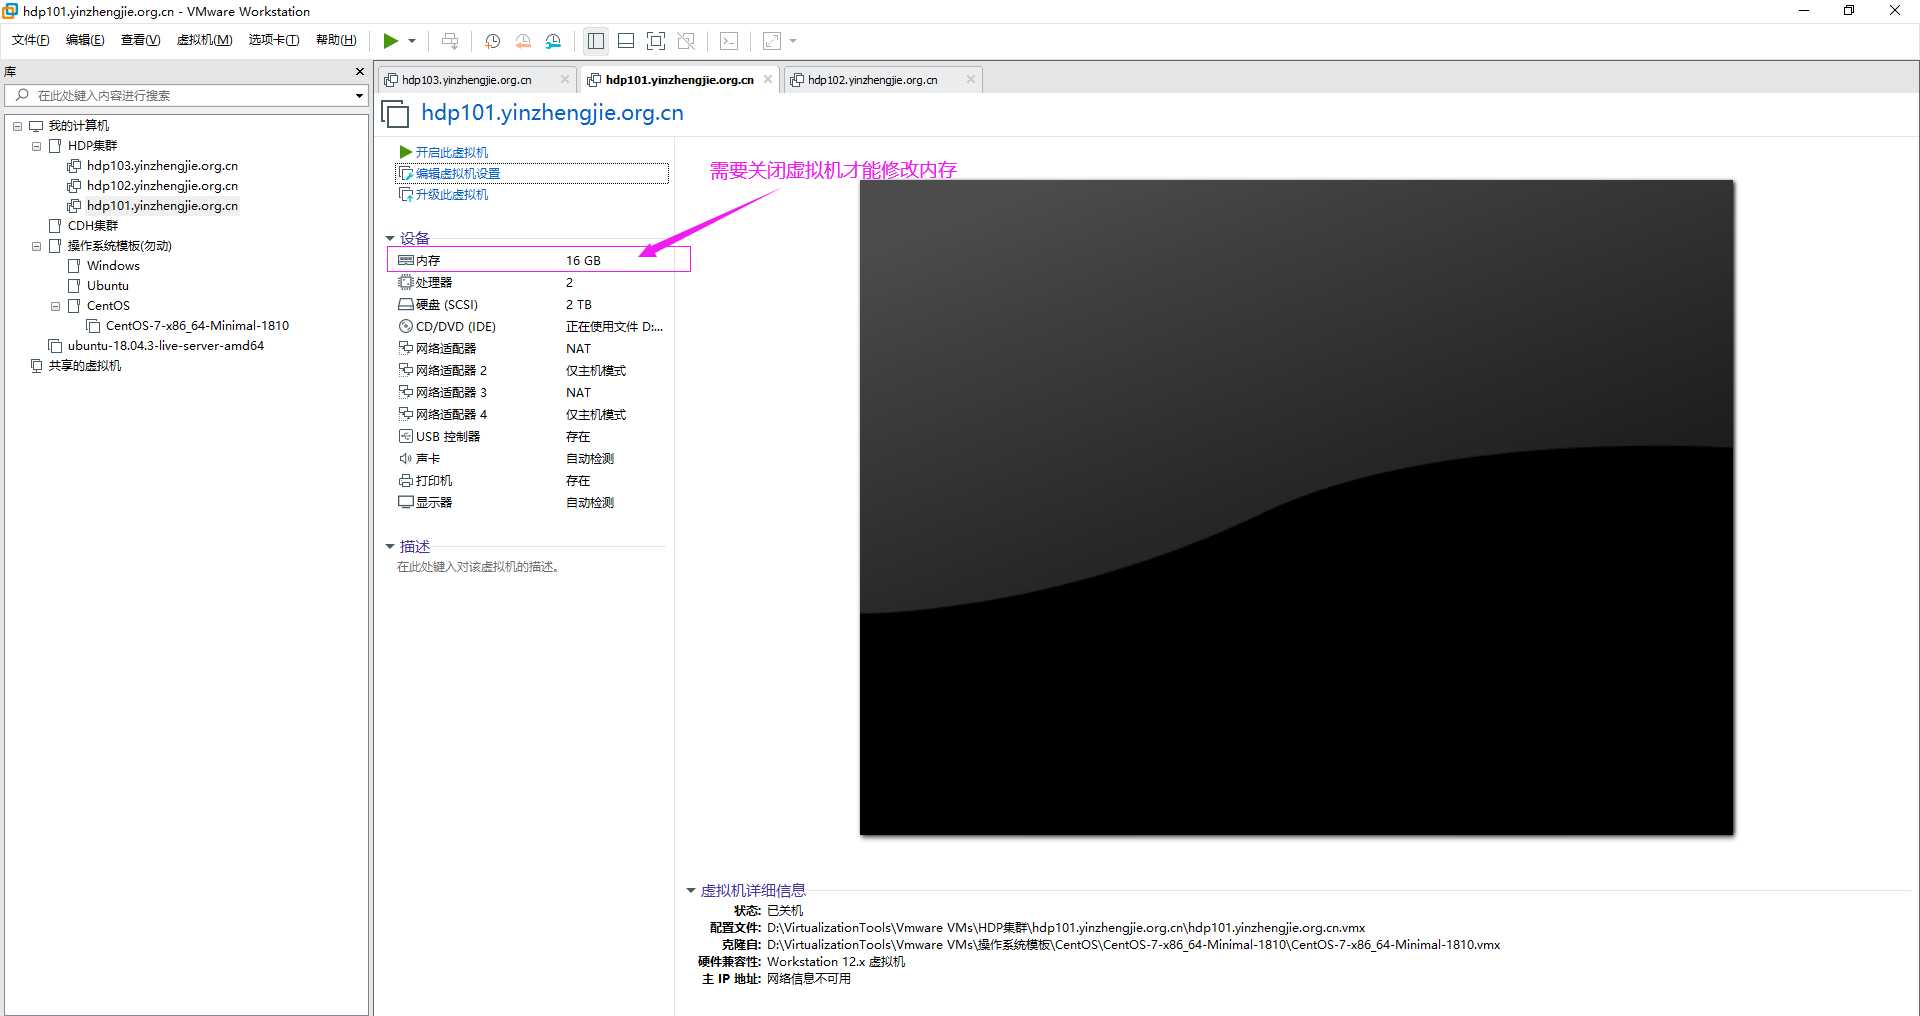
Task: Click the revert to snapshot toolbar icon
Action: (x=523, y=41)
